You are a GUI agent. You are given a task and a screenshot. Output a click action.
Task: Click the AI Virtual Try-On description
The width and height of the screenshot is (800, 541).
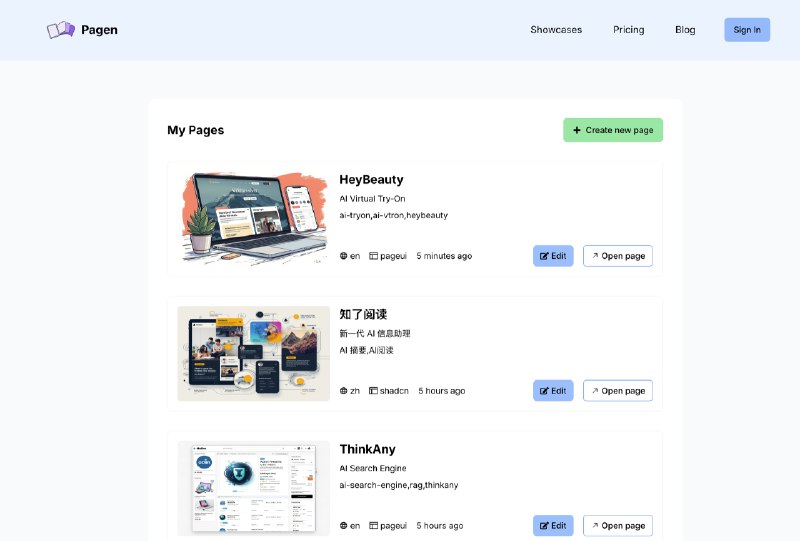tap(372, 199)
